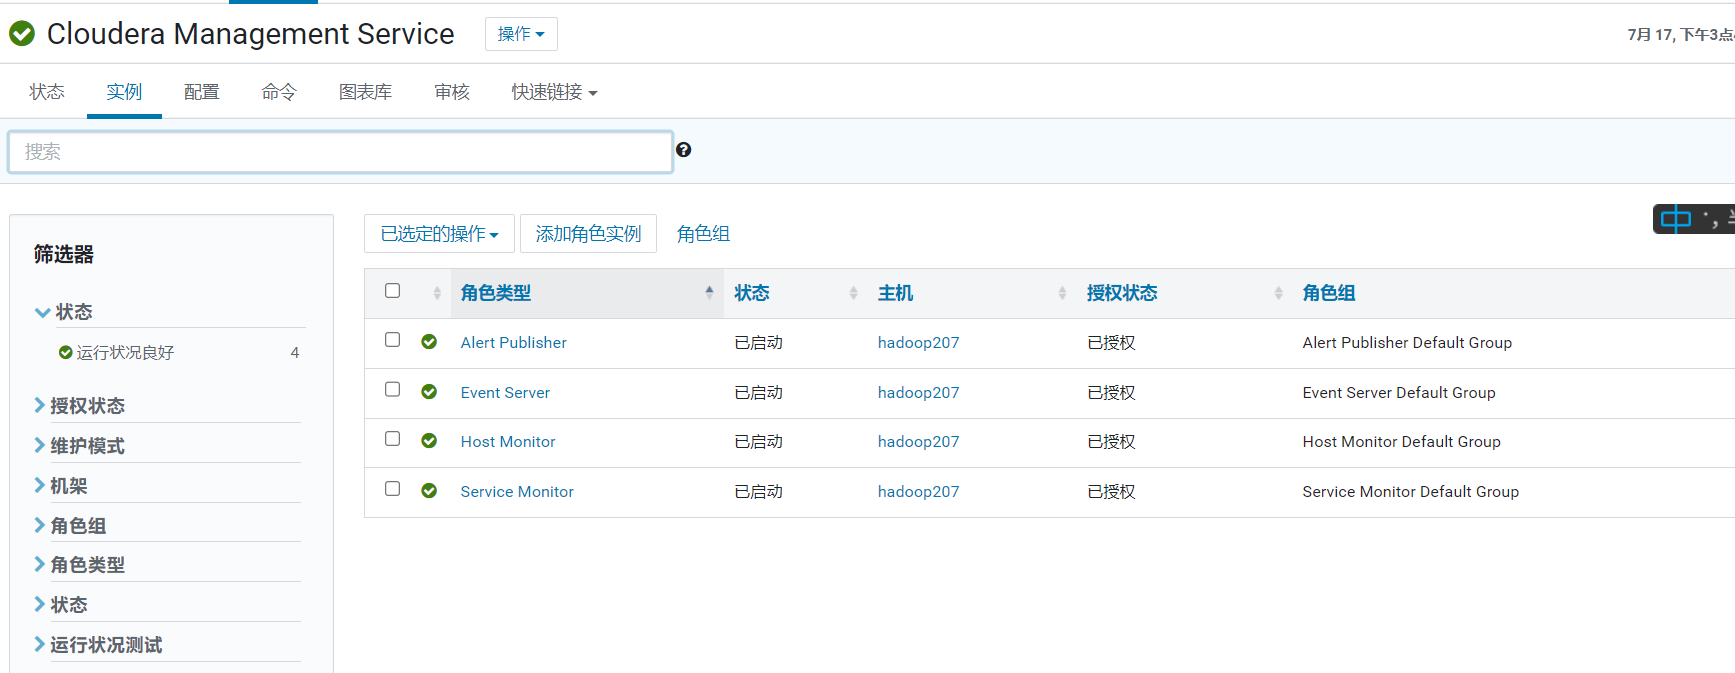Open the 已选定的操作 dropdown
1735x673 pixels.
(439, 233)
